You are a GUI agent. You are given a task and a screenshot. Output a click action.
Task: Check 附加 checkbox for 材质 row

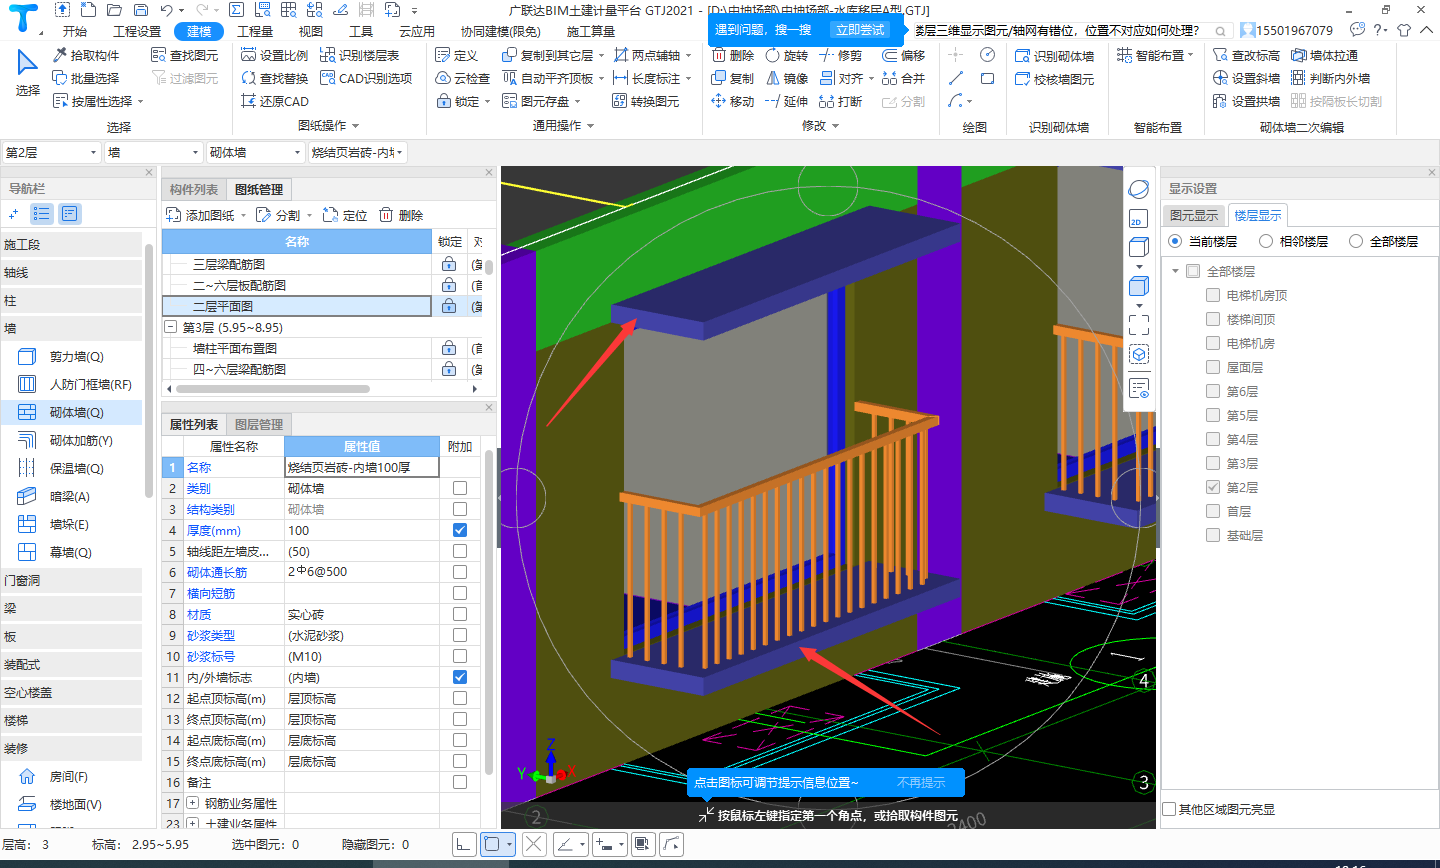(460, 614)
